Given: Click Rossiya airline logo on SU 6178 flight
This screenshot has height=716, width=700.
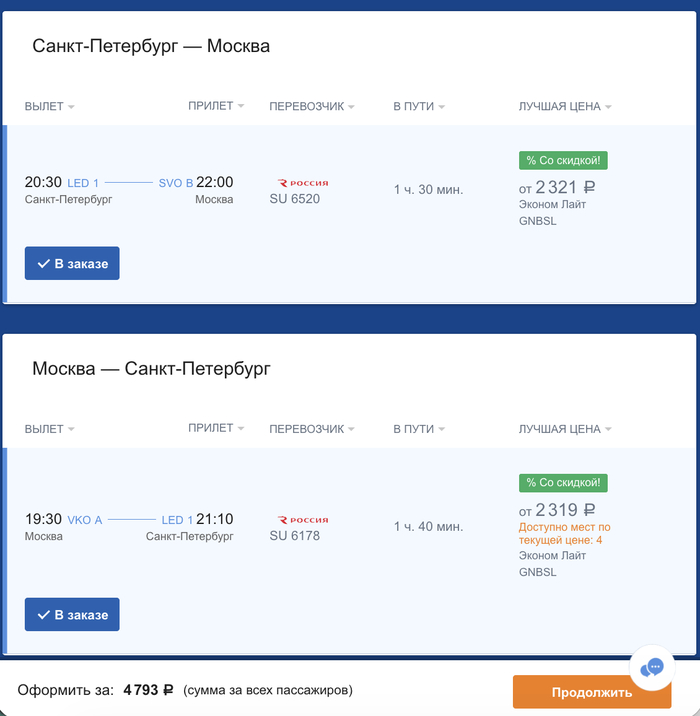Looking at the screenshot, I should 302,520.
